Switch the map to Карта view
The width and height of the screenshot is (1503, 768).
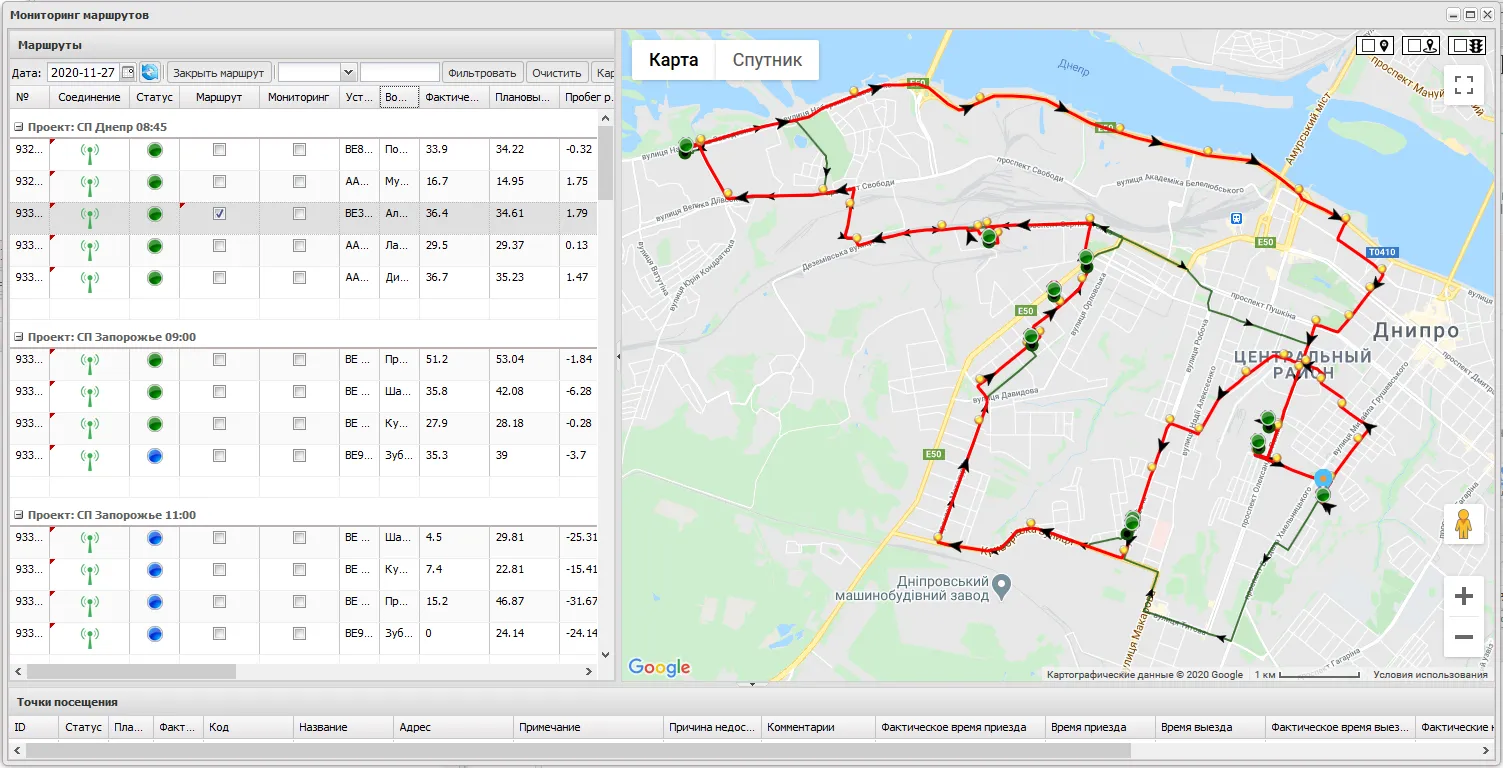(673, 60)
